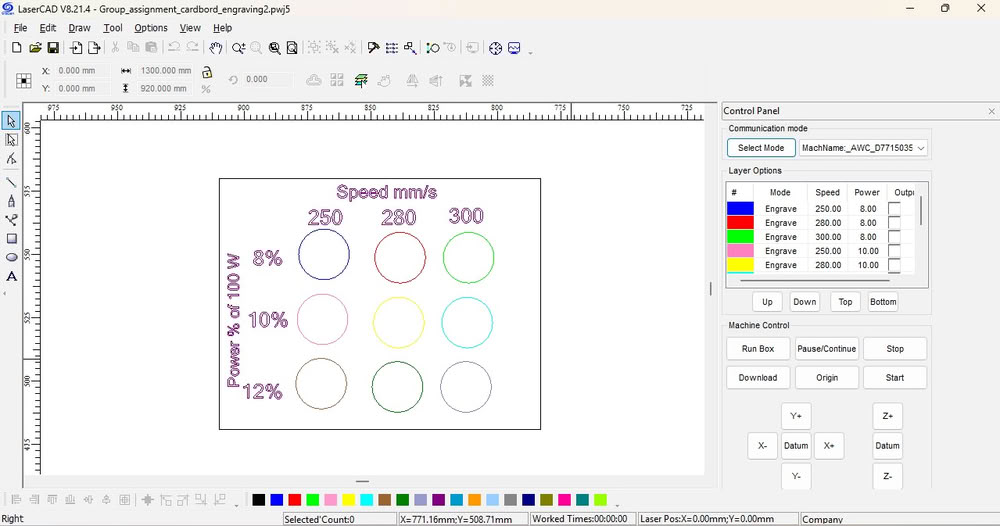Click the nine-point anchor reference grid icon
The width and height of the screenshot is (1000, 526).
(x=24, y=80)
